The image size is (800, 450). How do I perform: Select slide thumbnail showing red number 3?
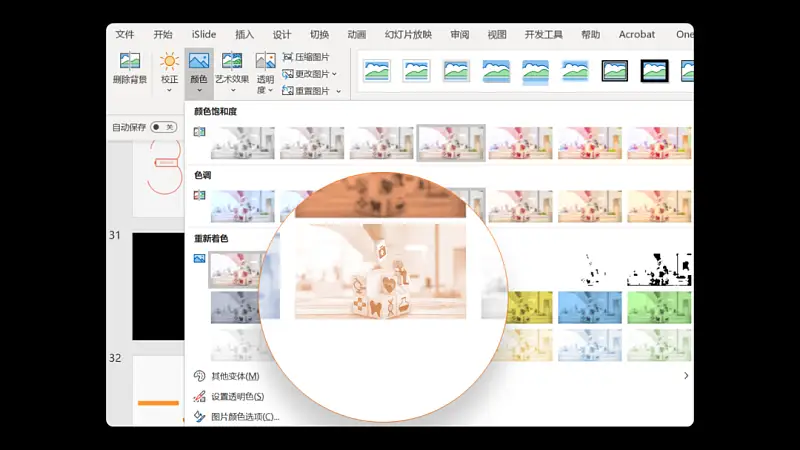pos(158,179)
